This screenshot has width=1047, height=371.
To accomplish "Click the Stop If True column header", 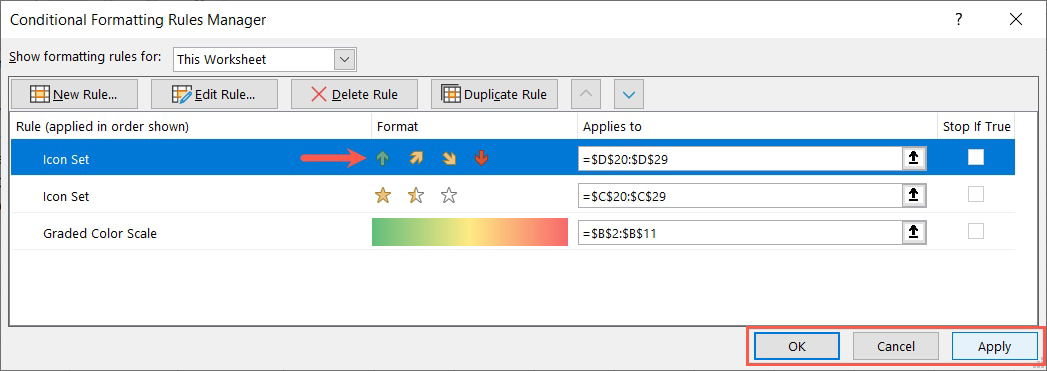I will pos(976,126).
